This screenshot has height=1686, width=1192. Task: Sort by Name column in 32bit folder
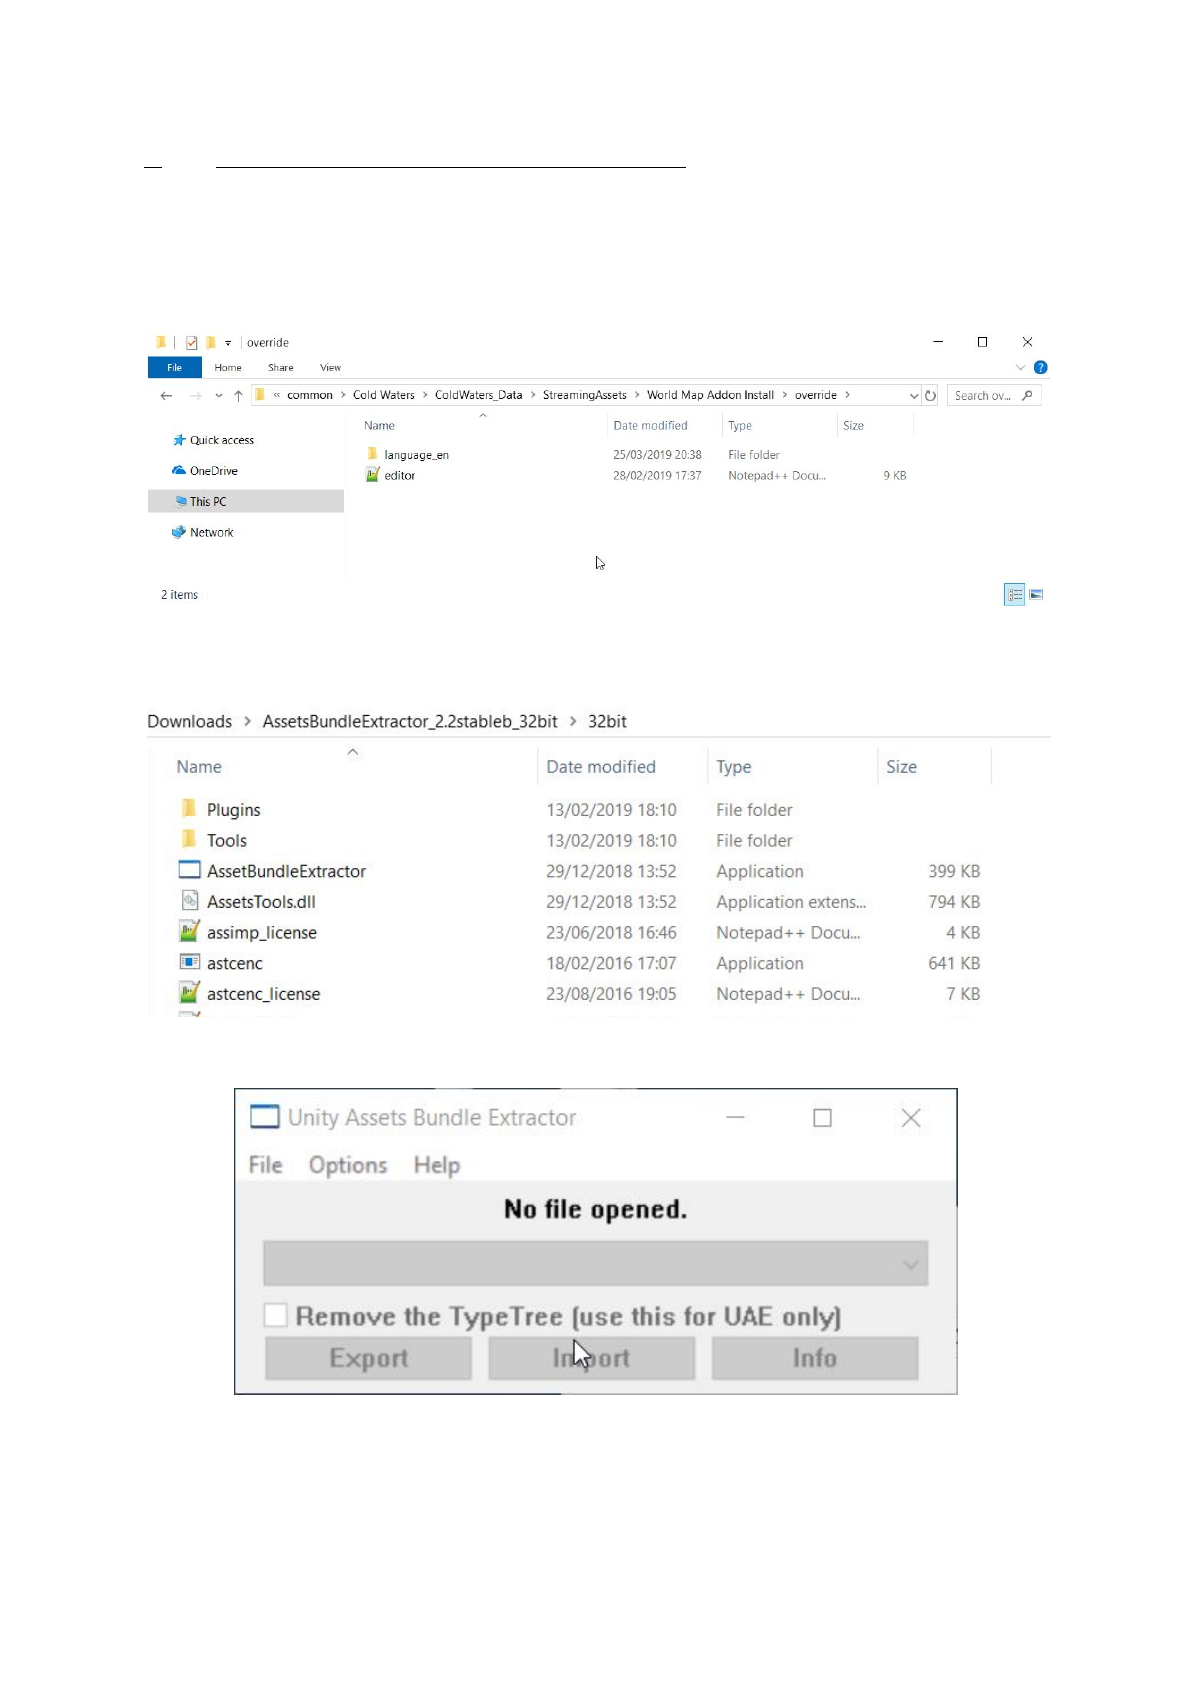(199, 767)
